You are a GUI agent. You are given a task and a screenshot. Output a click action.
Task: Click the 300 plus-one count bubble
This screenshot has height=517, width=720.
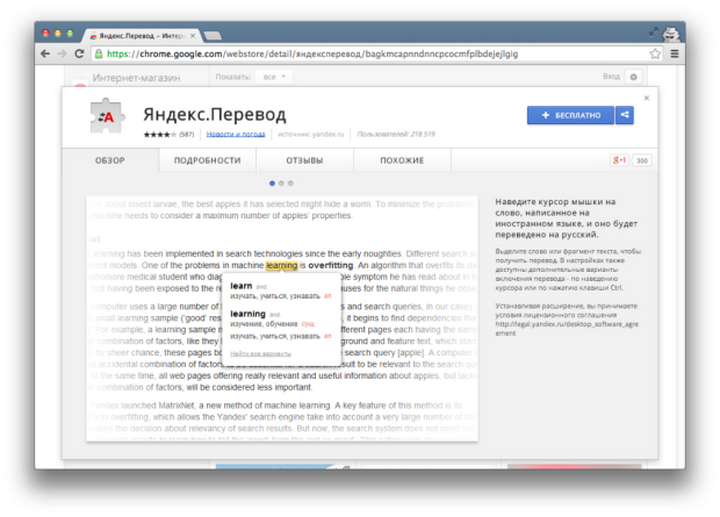point(641,160)
